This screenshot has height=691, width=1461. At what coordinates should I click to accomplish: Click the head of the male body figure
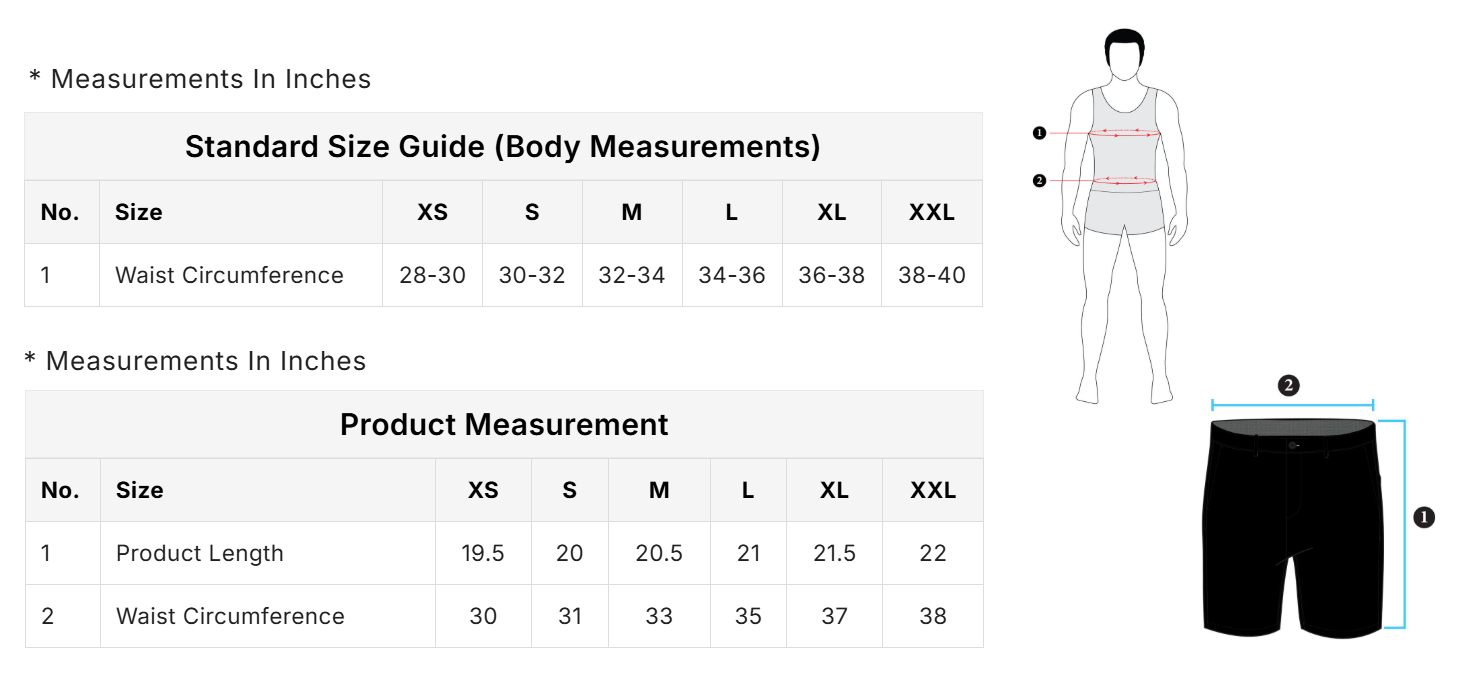pos(1125,55)
